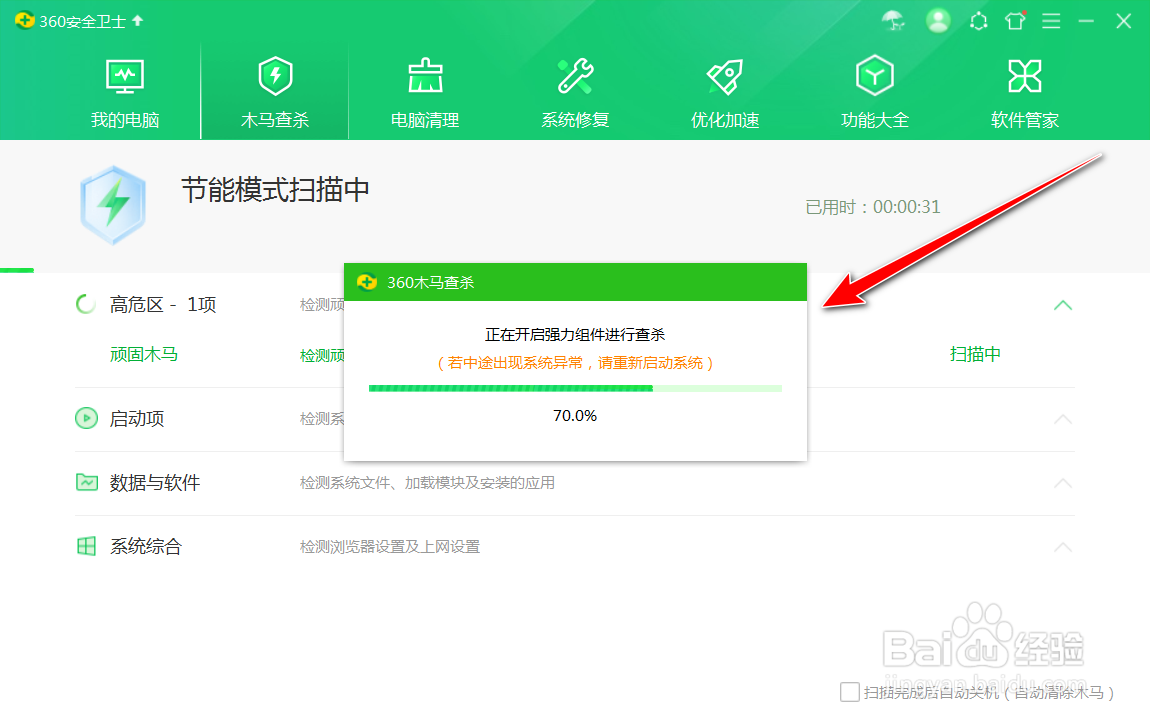Screen dimensions: 1150x725
Task: Close the 360安全卫士 window
Action: pos(1124,21)
